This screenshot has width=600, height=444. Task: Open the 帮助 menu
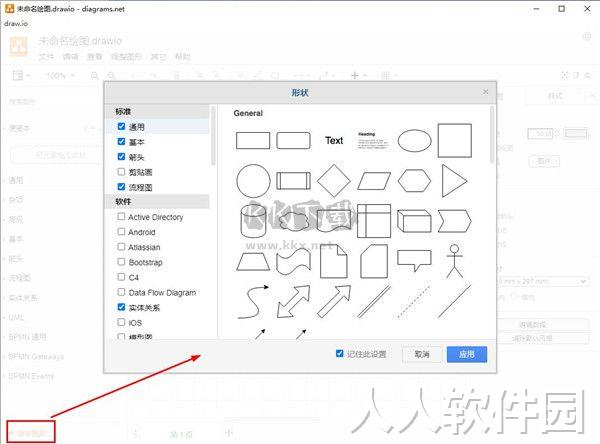click(182, 57)
